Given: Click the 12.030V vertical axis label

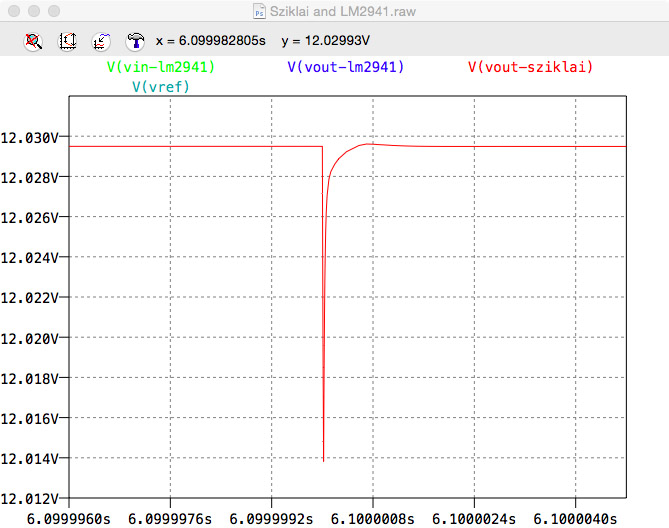Looking at the screenshot, I should [x=29, y=137].
